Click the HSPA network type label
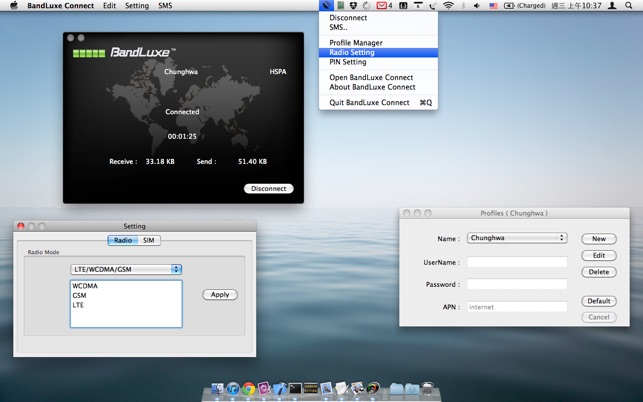The height and width of the screenshot is (402, 643). point(278,72)
